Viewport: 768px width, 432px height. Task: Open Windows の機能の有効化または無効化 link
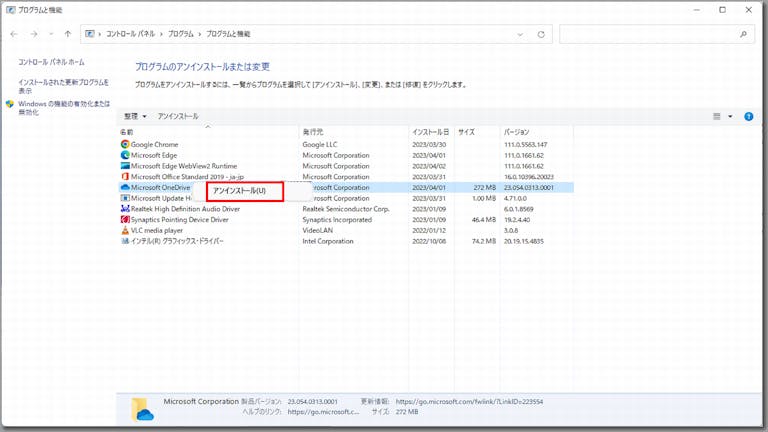64,108
